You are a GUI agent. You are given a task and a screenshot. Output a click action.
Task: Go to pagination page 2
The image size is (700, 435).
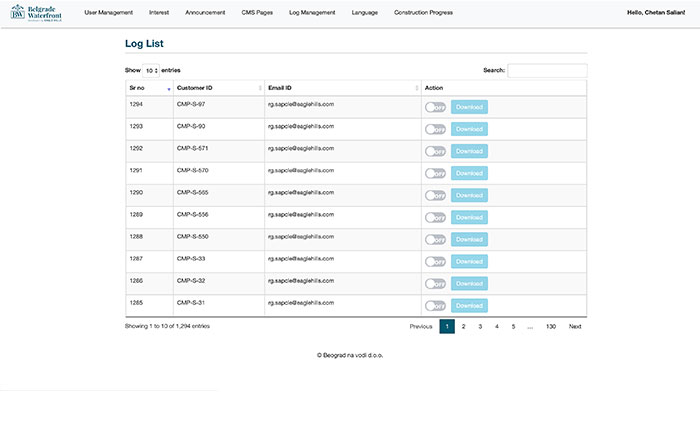(x=463, y=326)
